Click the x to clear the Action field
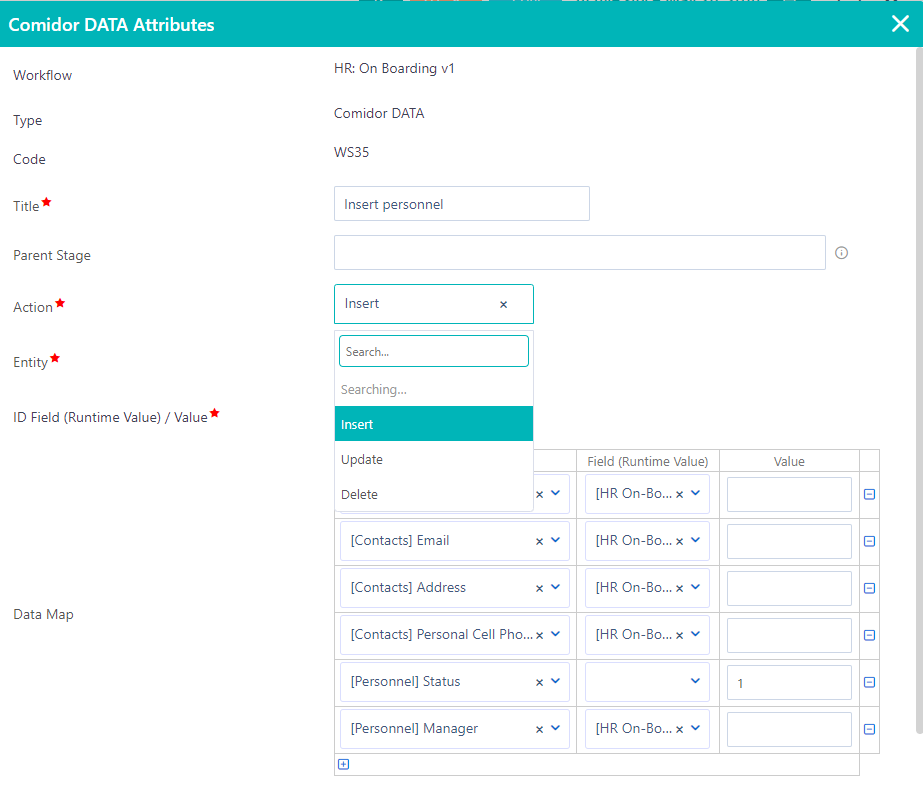 point(503,303)
